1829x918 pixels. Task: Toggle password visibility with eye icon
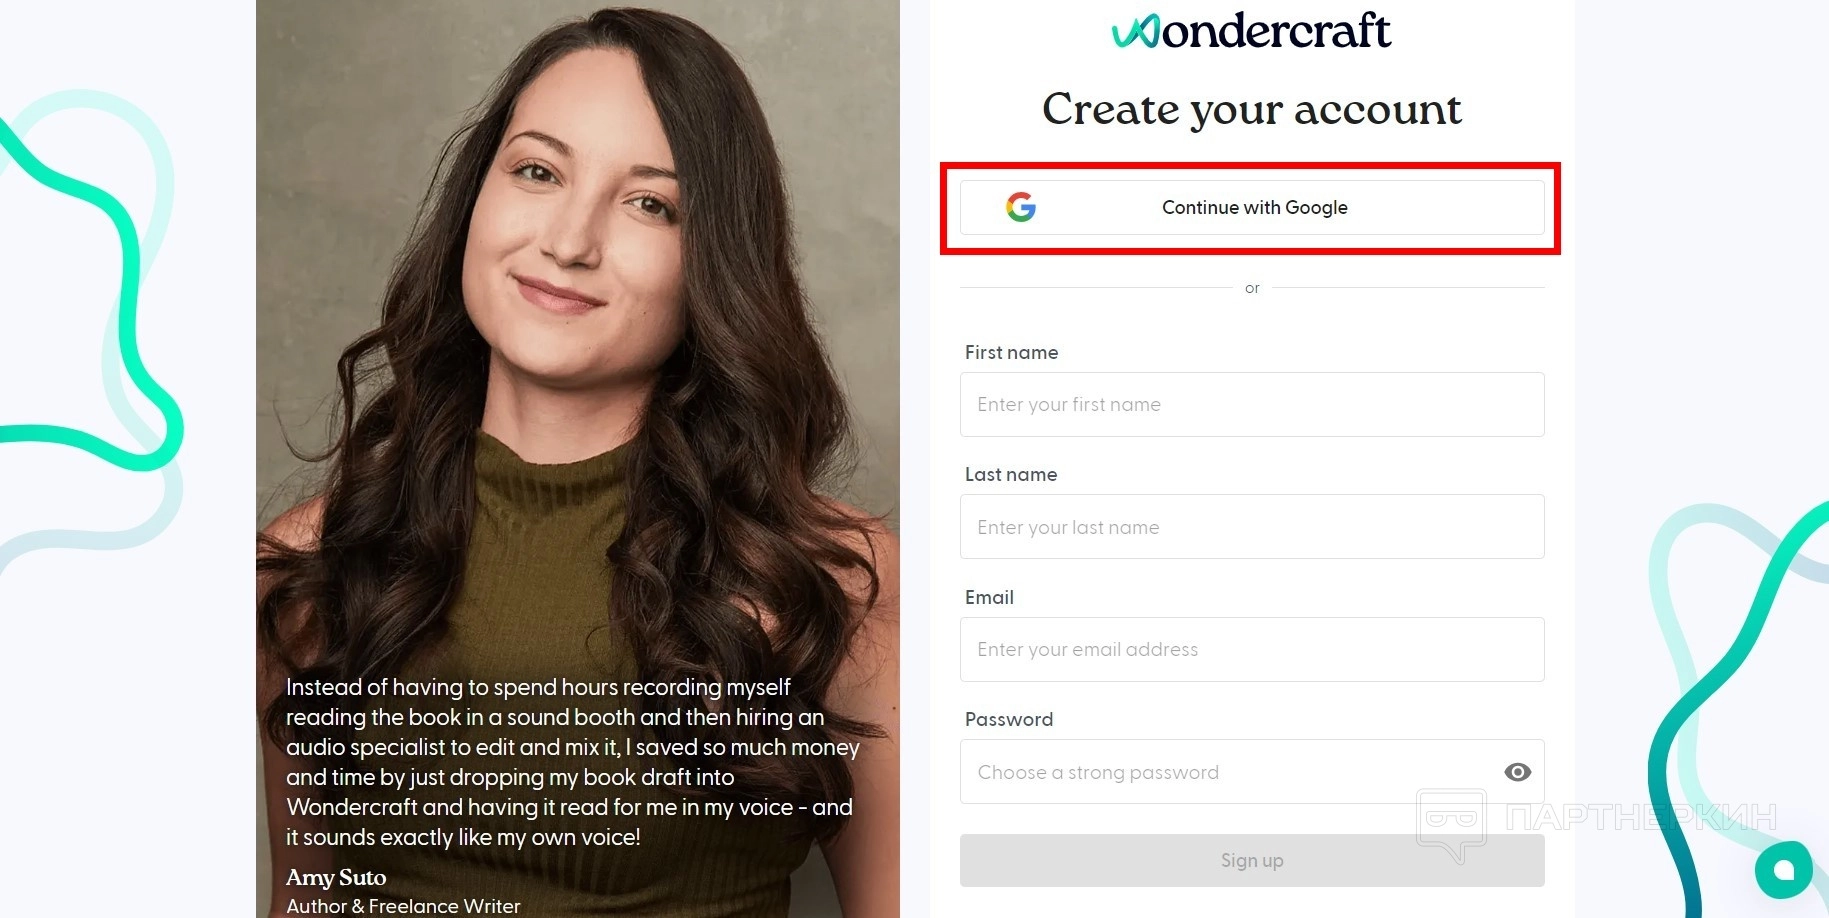[1517, 772]
